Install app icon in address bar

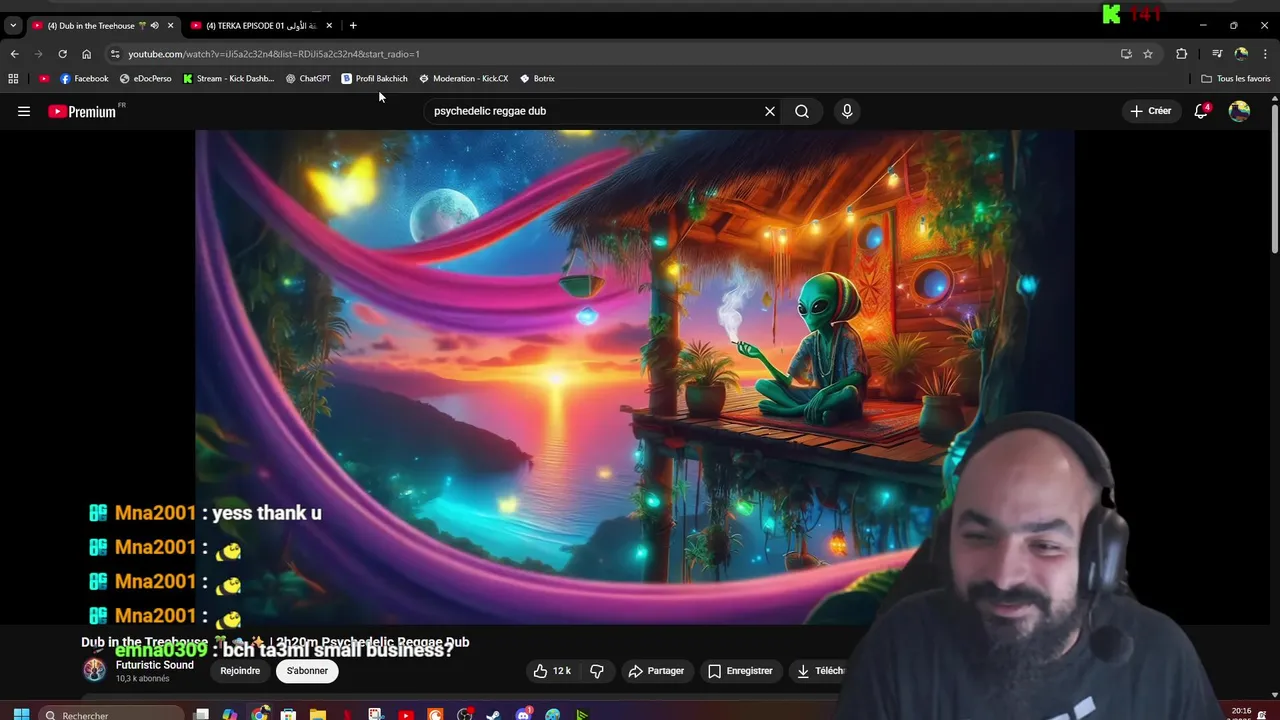tap(1126, 54)
